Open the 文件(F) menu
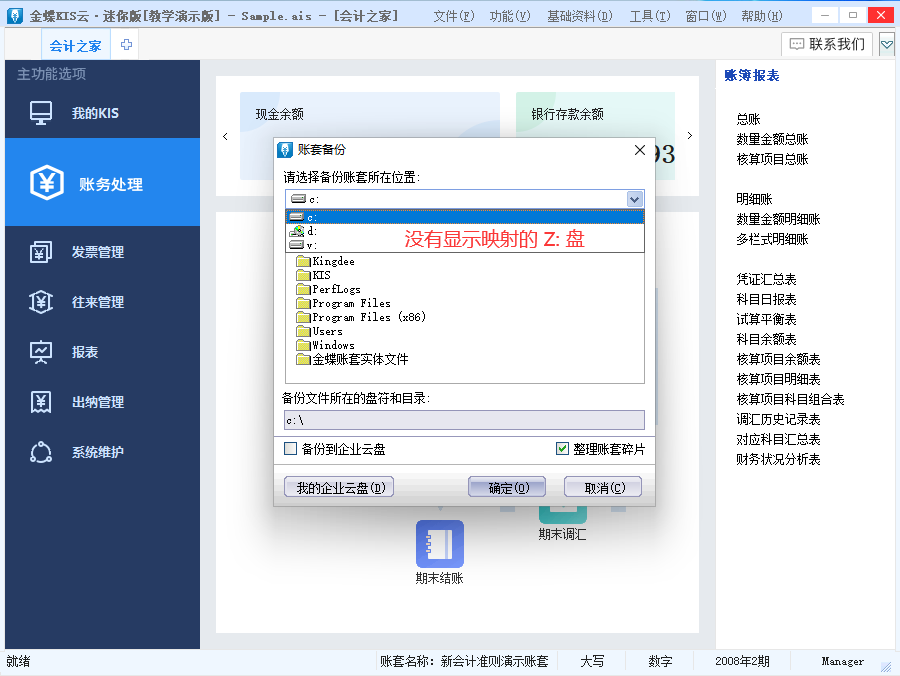Viewport: 900px width, 676px height. (452, 16)
